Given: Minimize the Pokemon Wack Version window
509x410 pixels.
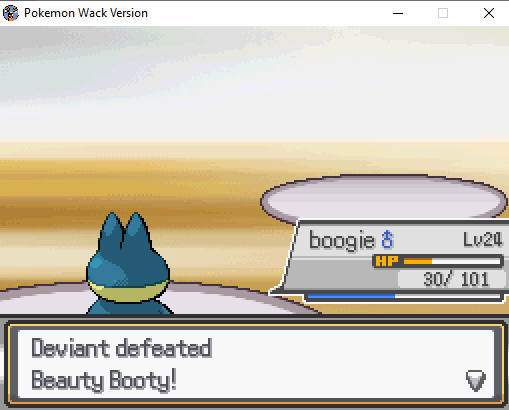Looking at the screenshot, I should click(398, 13).
